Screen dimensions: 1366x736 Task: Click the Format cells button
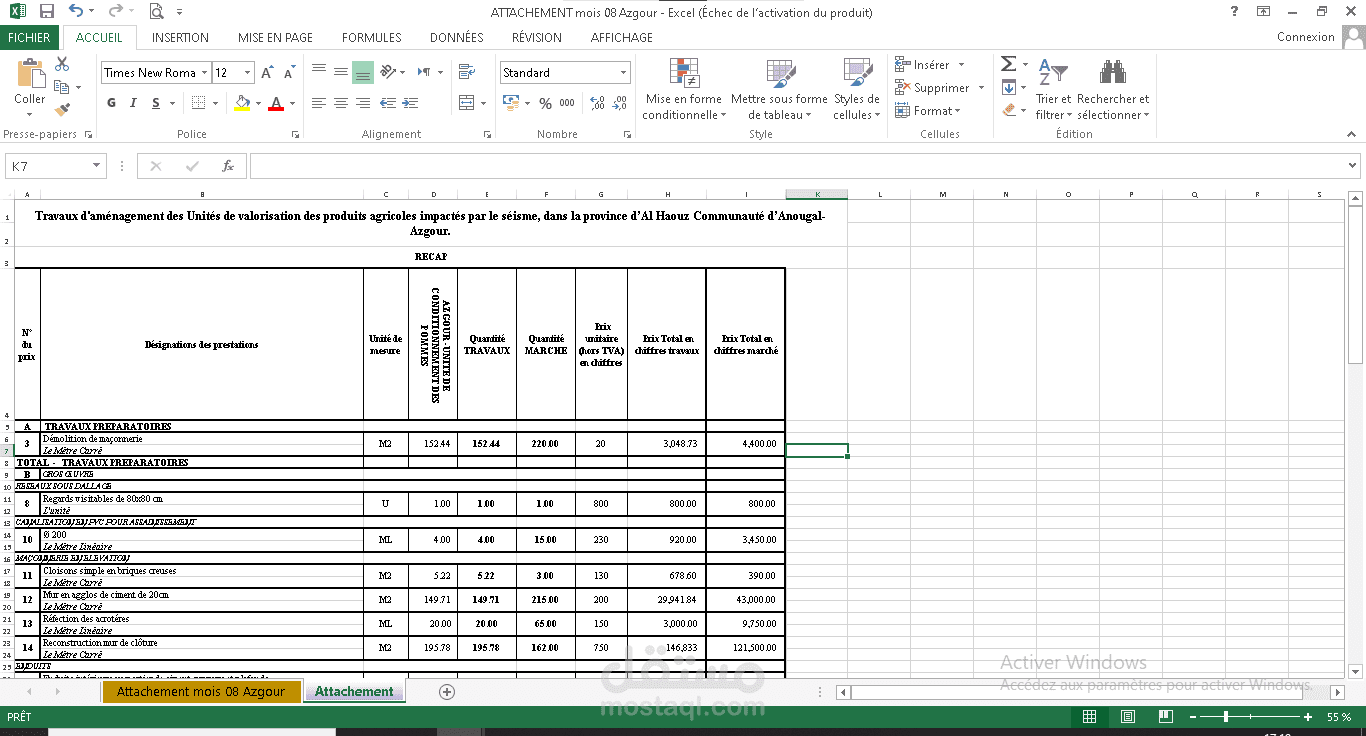(927, 110)
